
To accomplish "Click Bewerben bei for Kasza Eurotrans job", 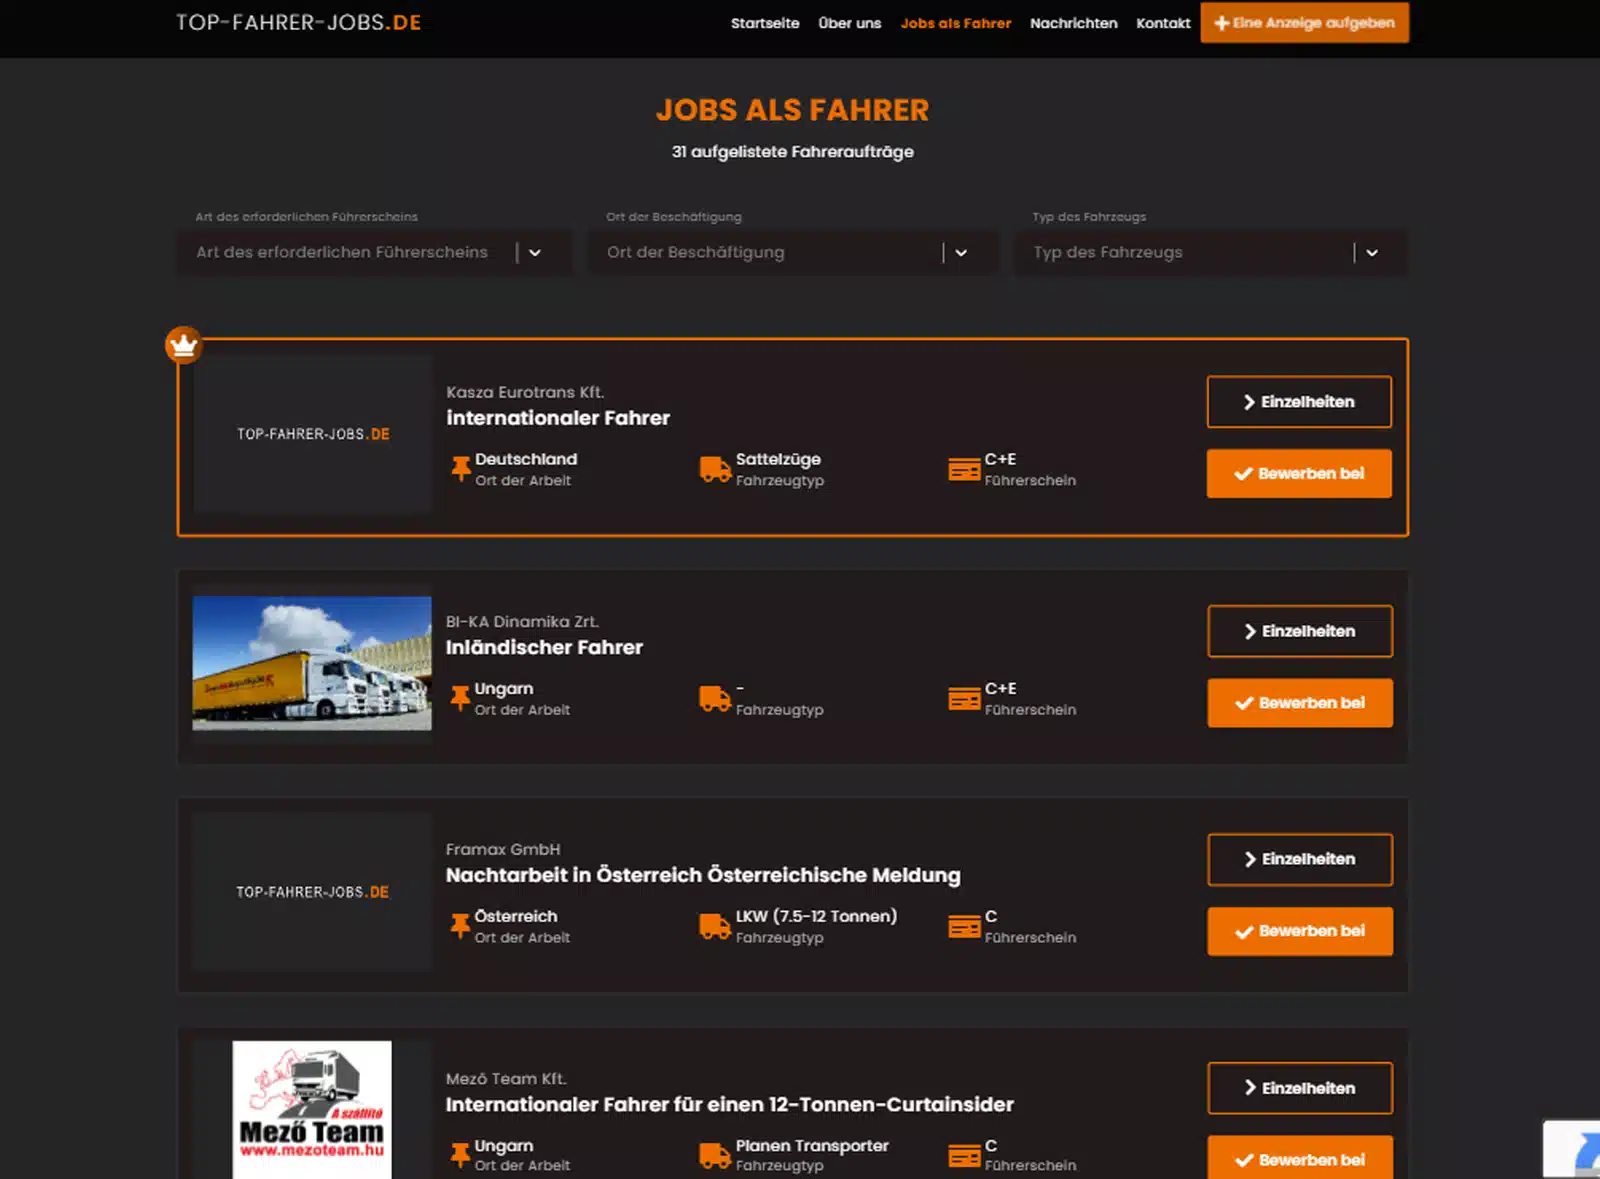I will tap(1299, 474).
